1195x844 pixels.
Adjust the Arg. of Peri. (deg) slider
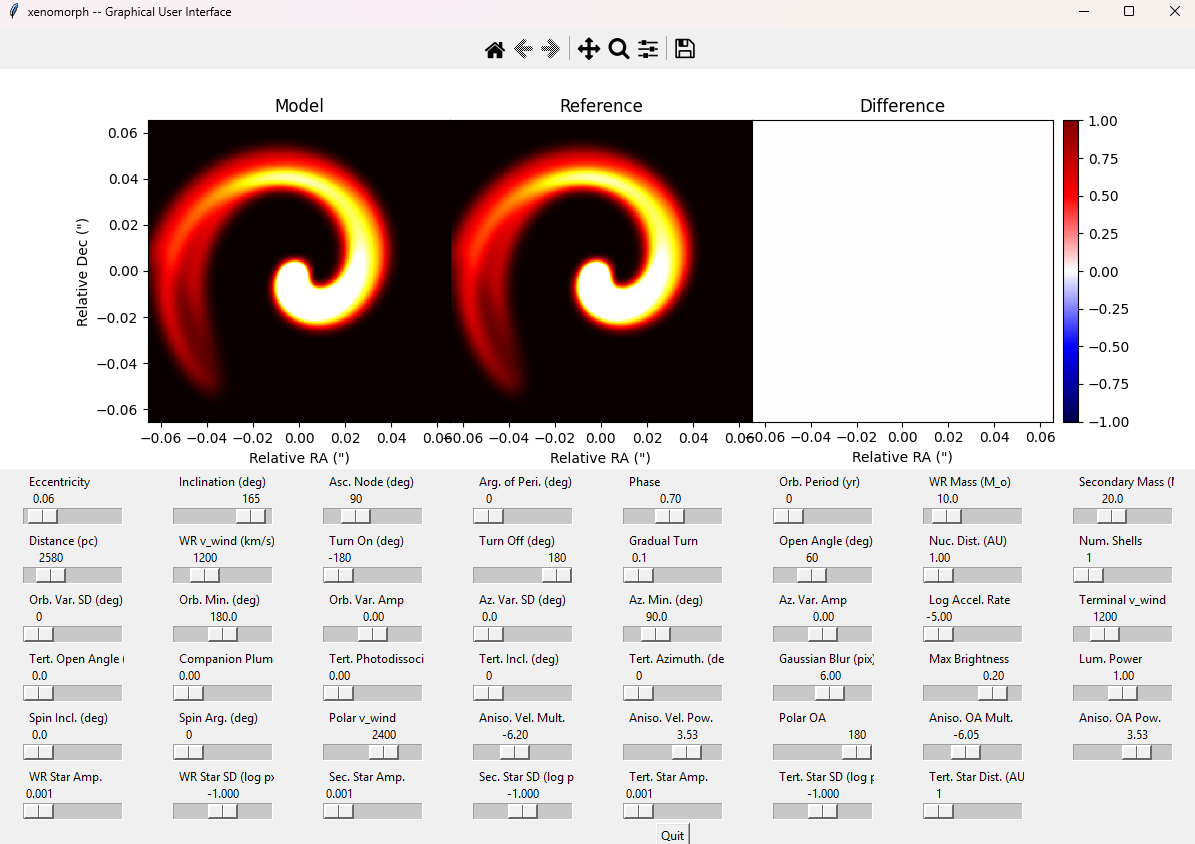[x=523, y=516]
